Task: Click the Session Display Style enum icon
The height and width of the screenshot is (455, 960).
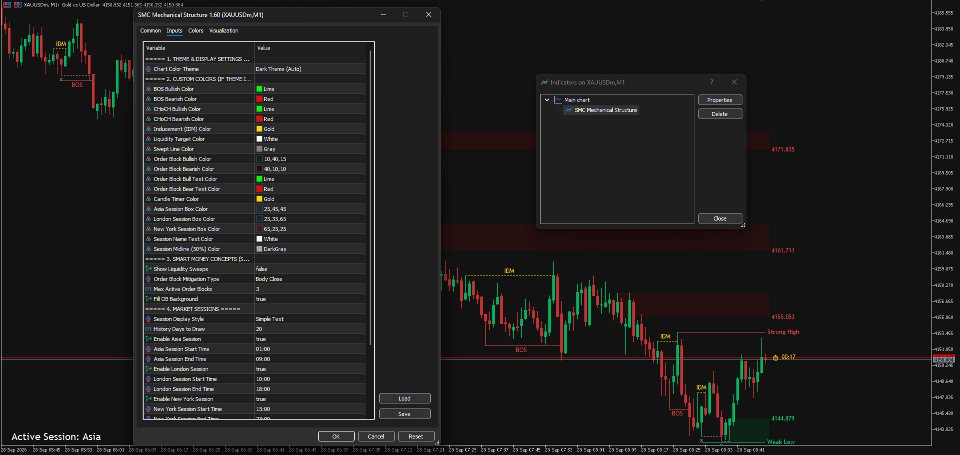Action: point(148,319)
